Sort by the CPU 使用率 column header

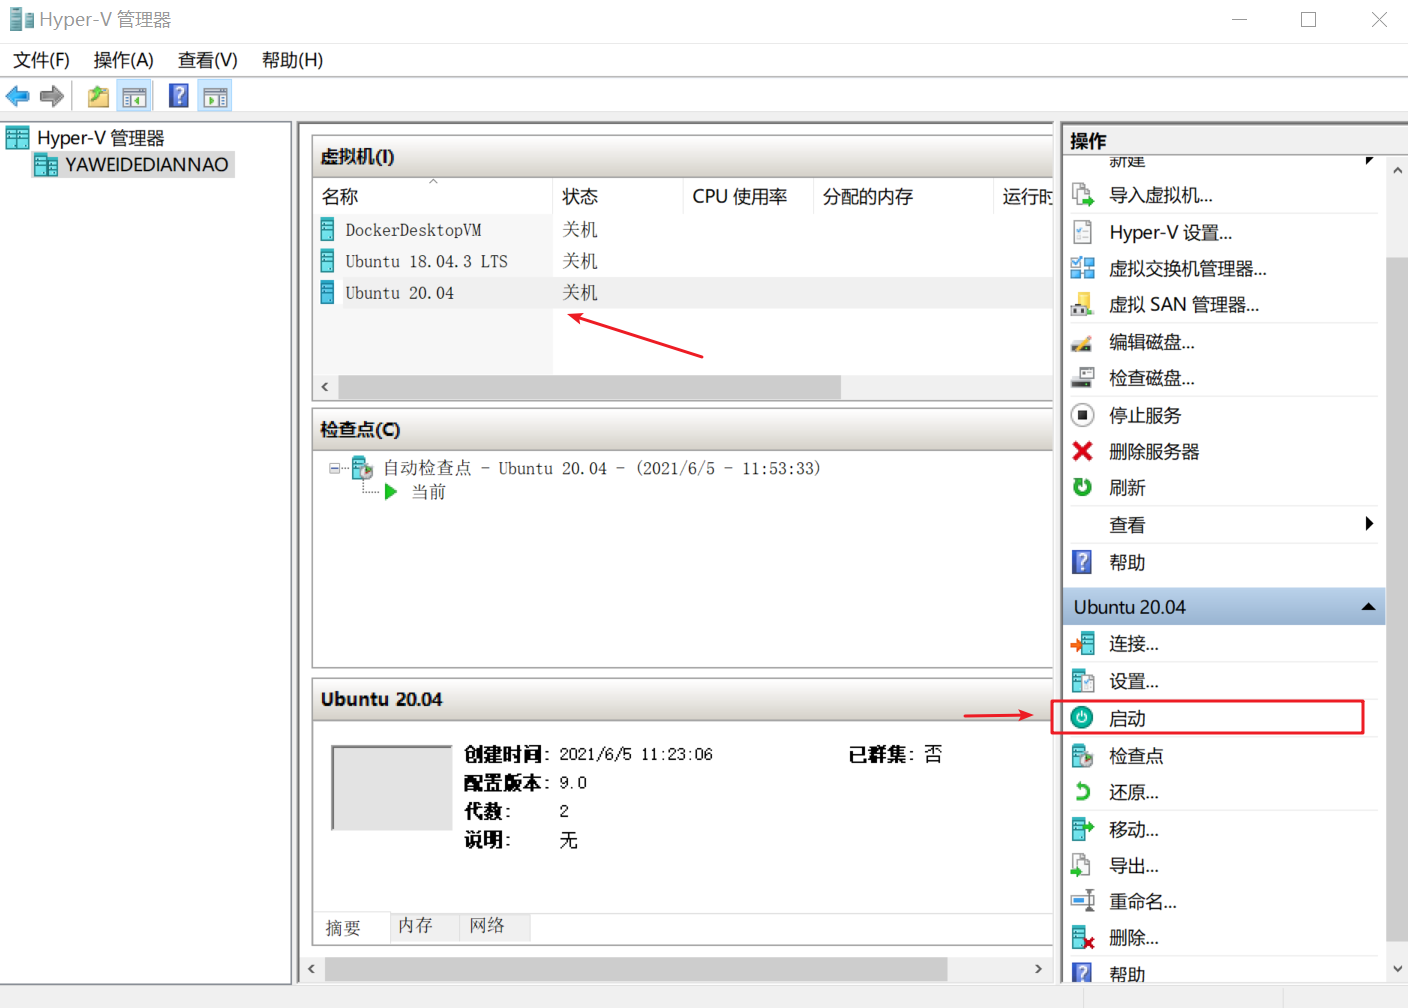coord(748,196)
